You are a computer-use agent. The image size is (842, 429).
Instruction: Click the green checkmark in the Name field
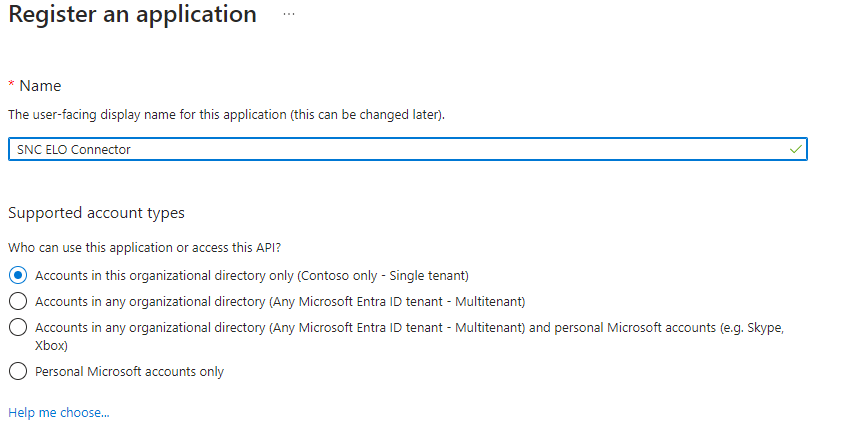coord(795,149)
